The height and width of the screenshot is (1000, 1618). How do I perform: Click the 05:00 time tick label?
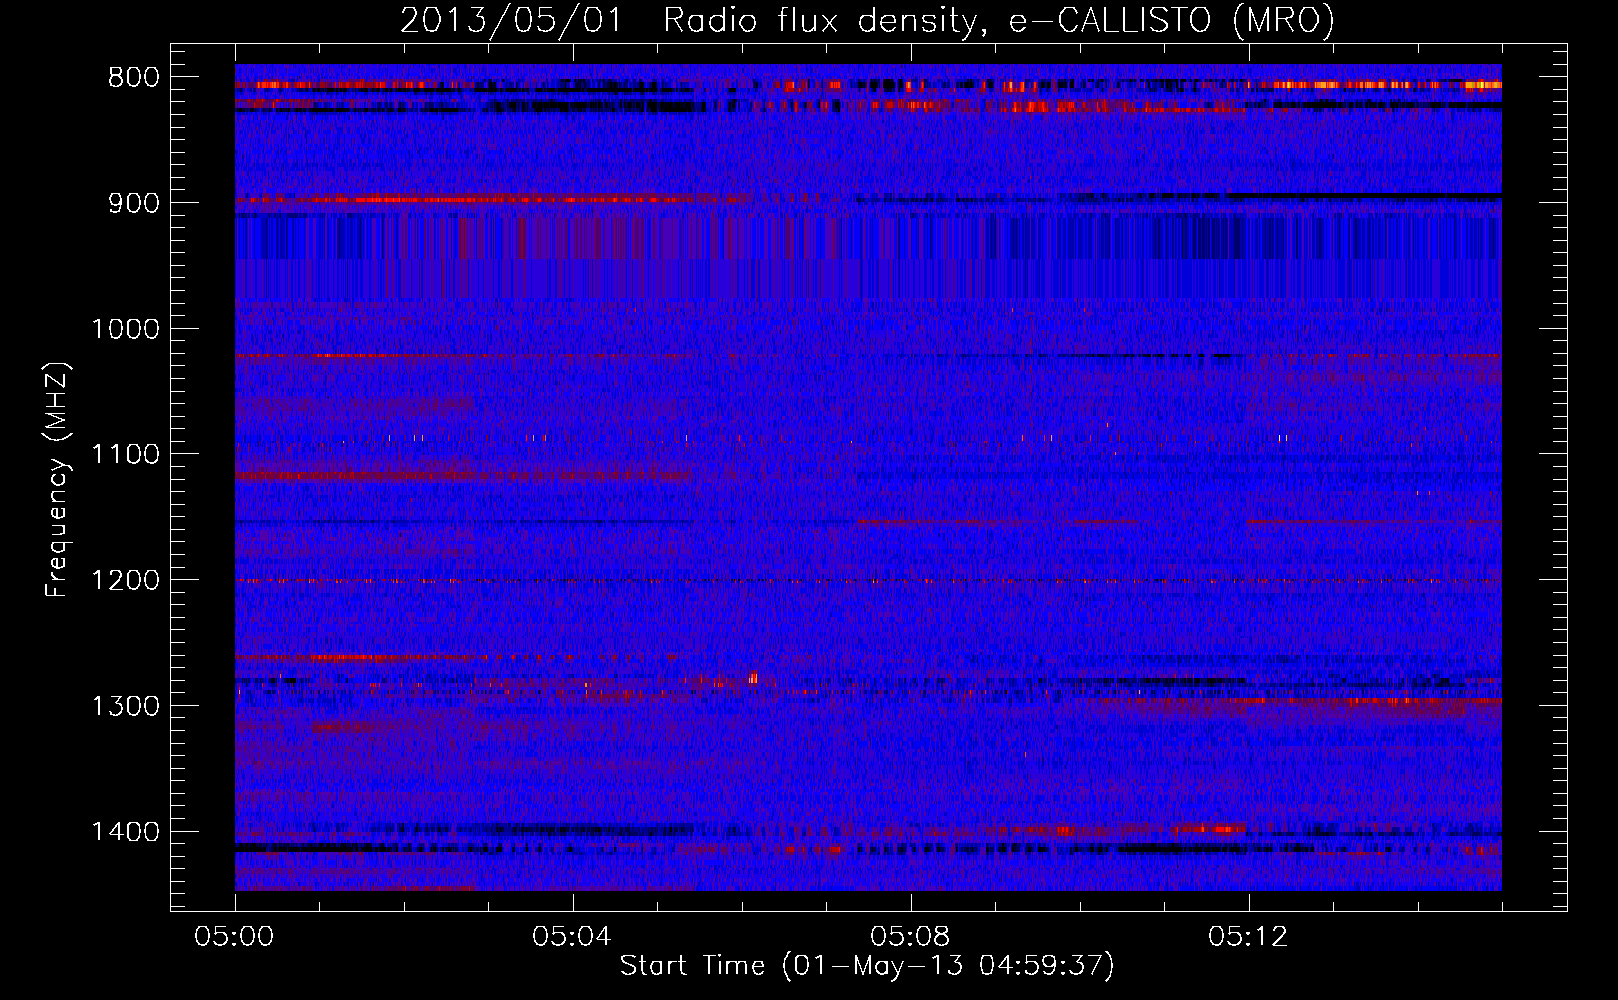235,937
